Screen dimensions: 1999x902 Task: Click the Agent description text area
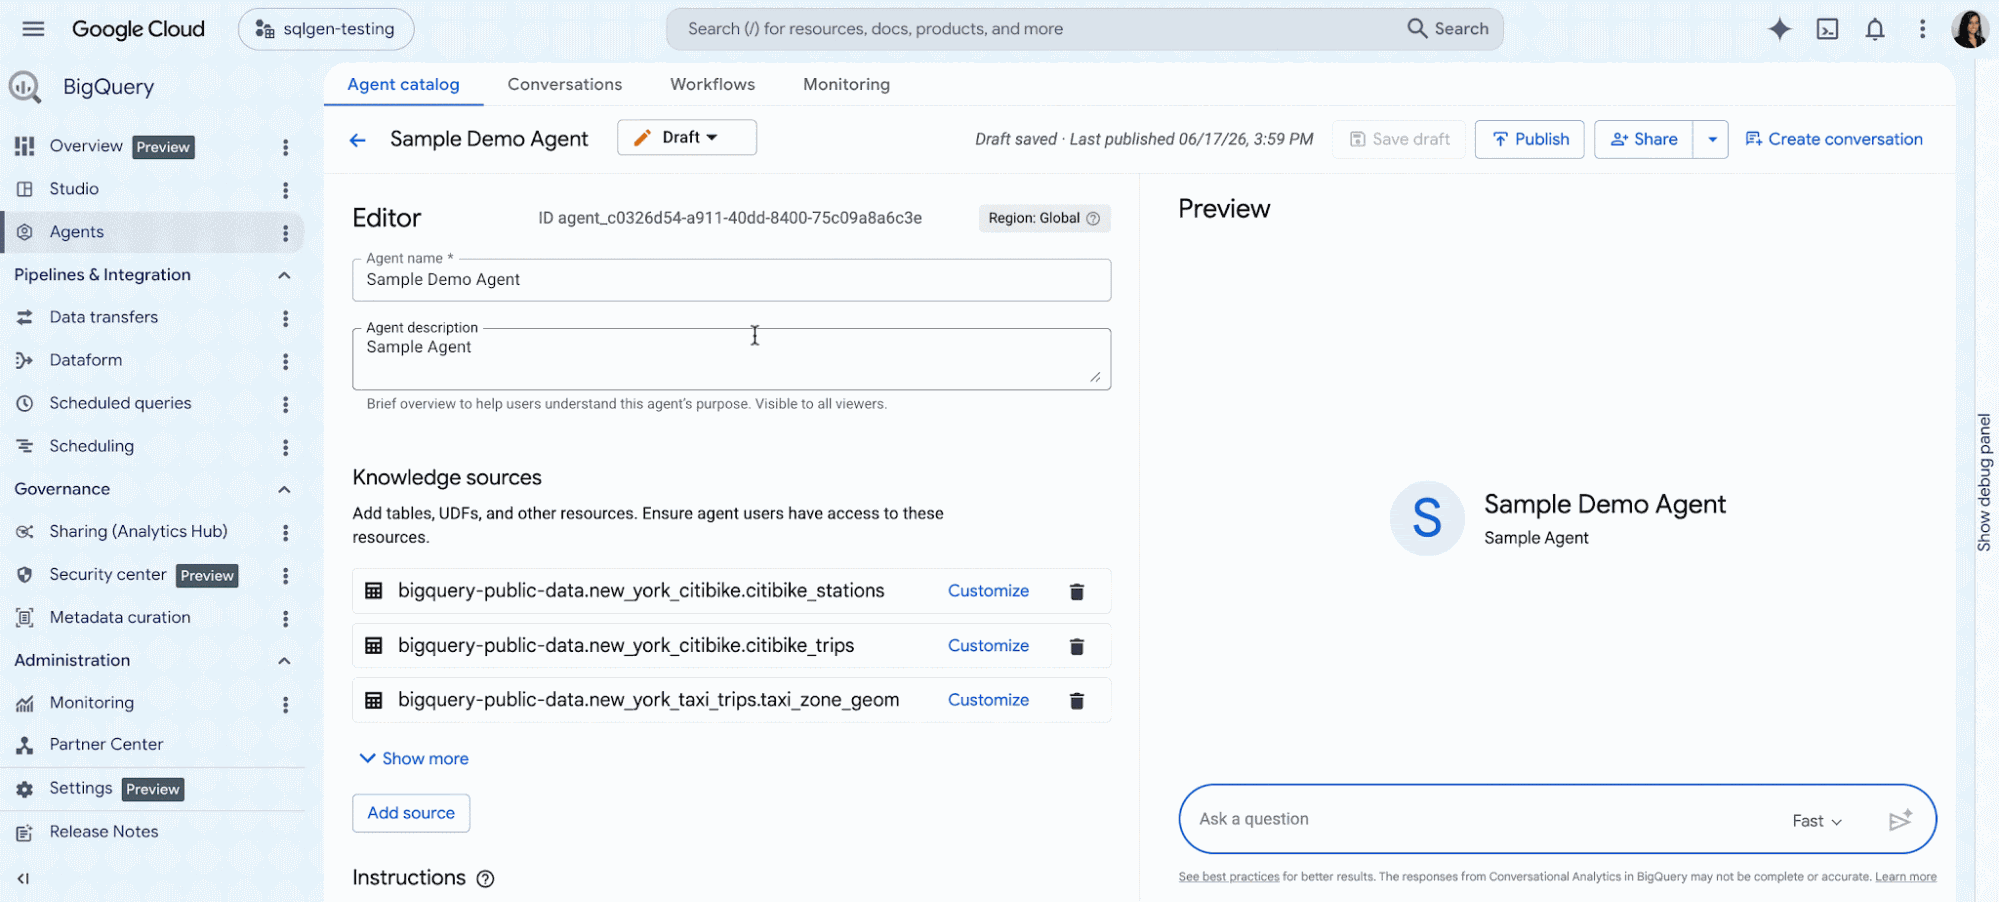pyautogui.click(x=731, y=359)
